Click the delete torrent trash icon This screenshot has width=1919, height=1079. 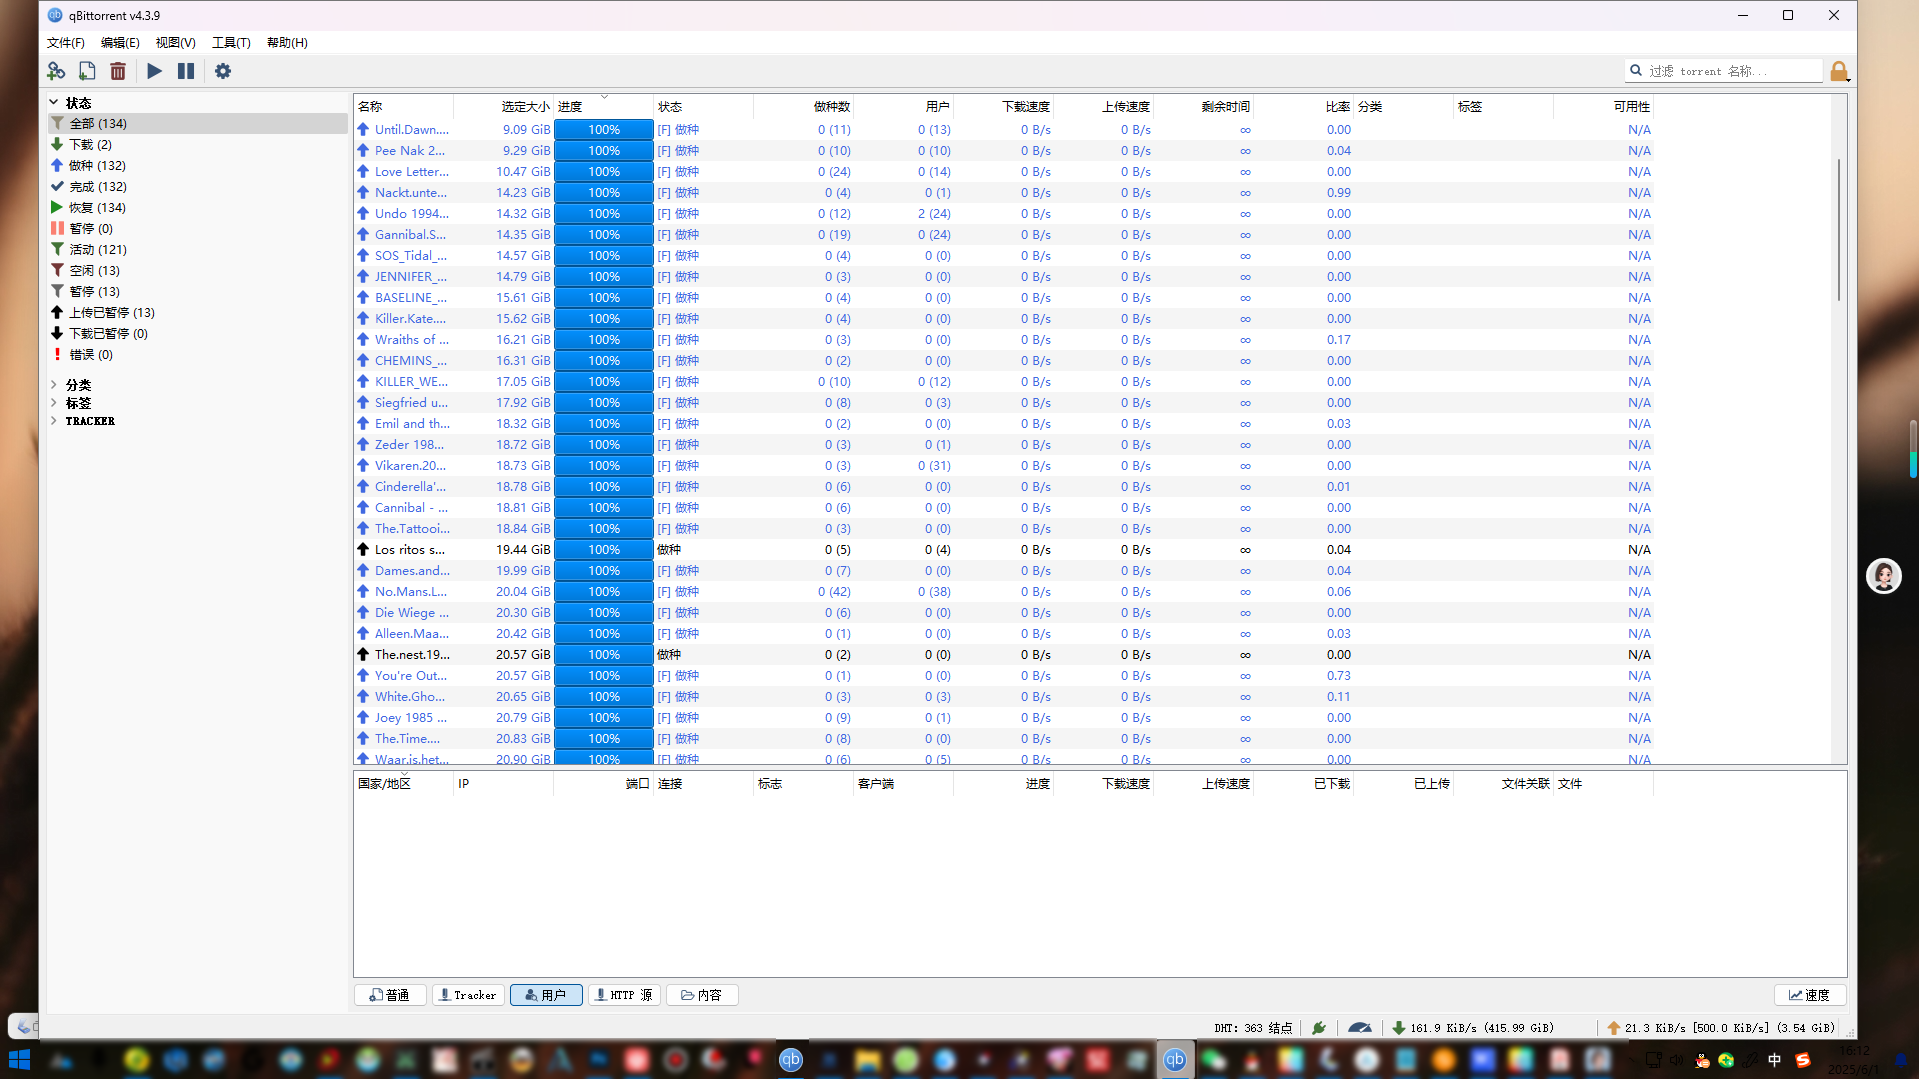[118, 71]
